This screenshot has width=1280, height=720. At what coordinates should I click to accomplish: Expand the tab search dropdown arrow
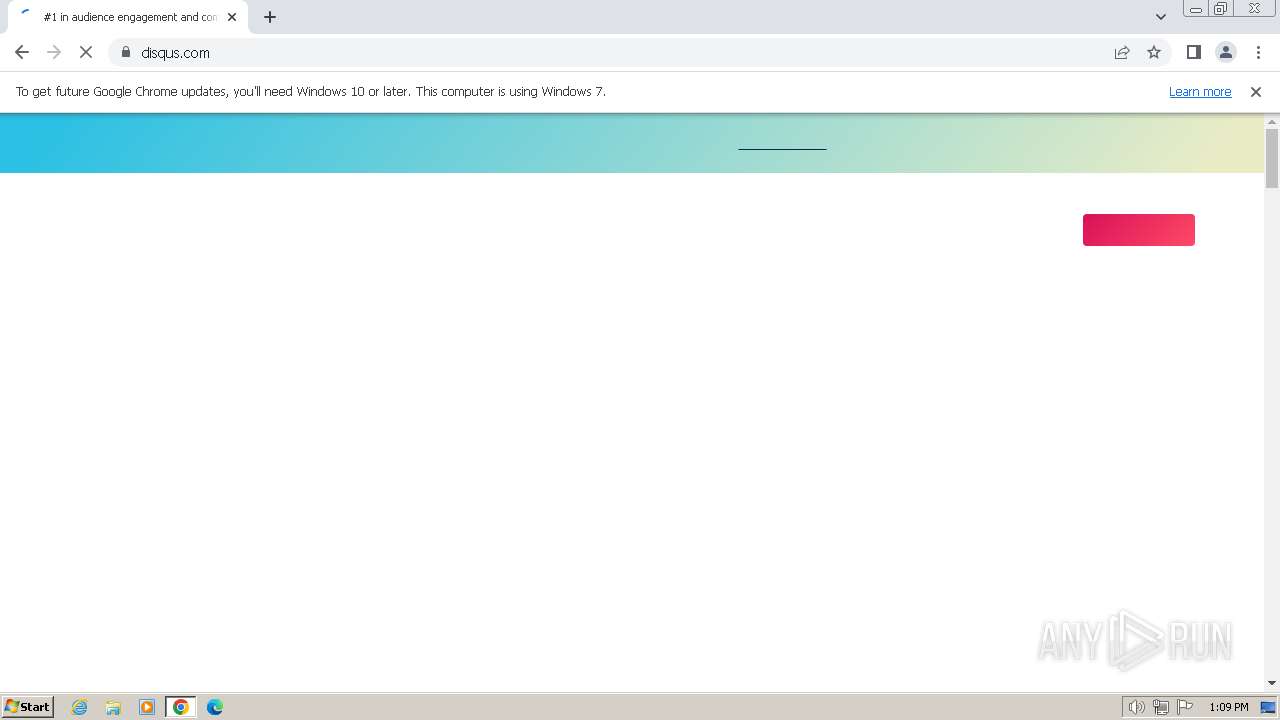[x=1161, y=17]
